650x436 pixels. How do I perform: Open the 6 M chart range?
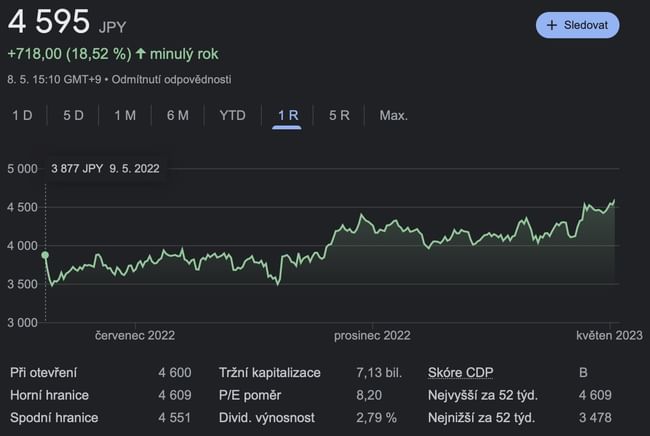coord(177,115)
